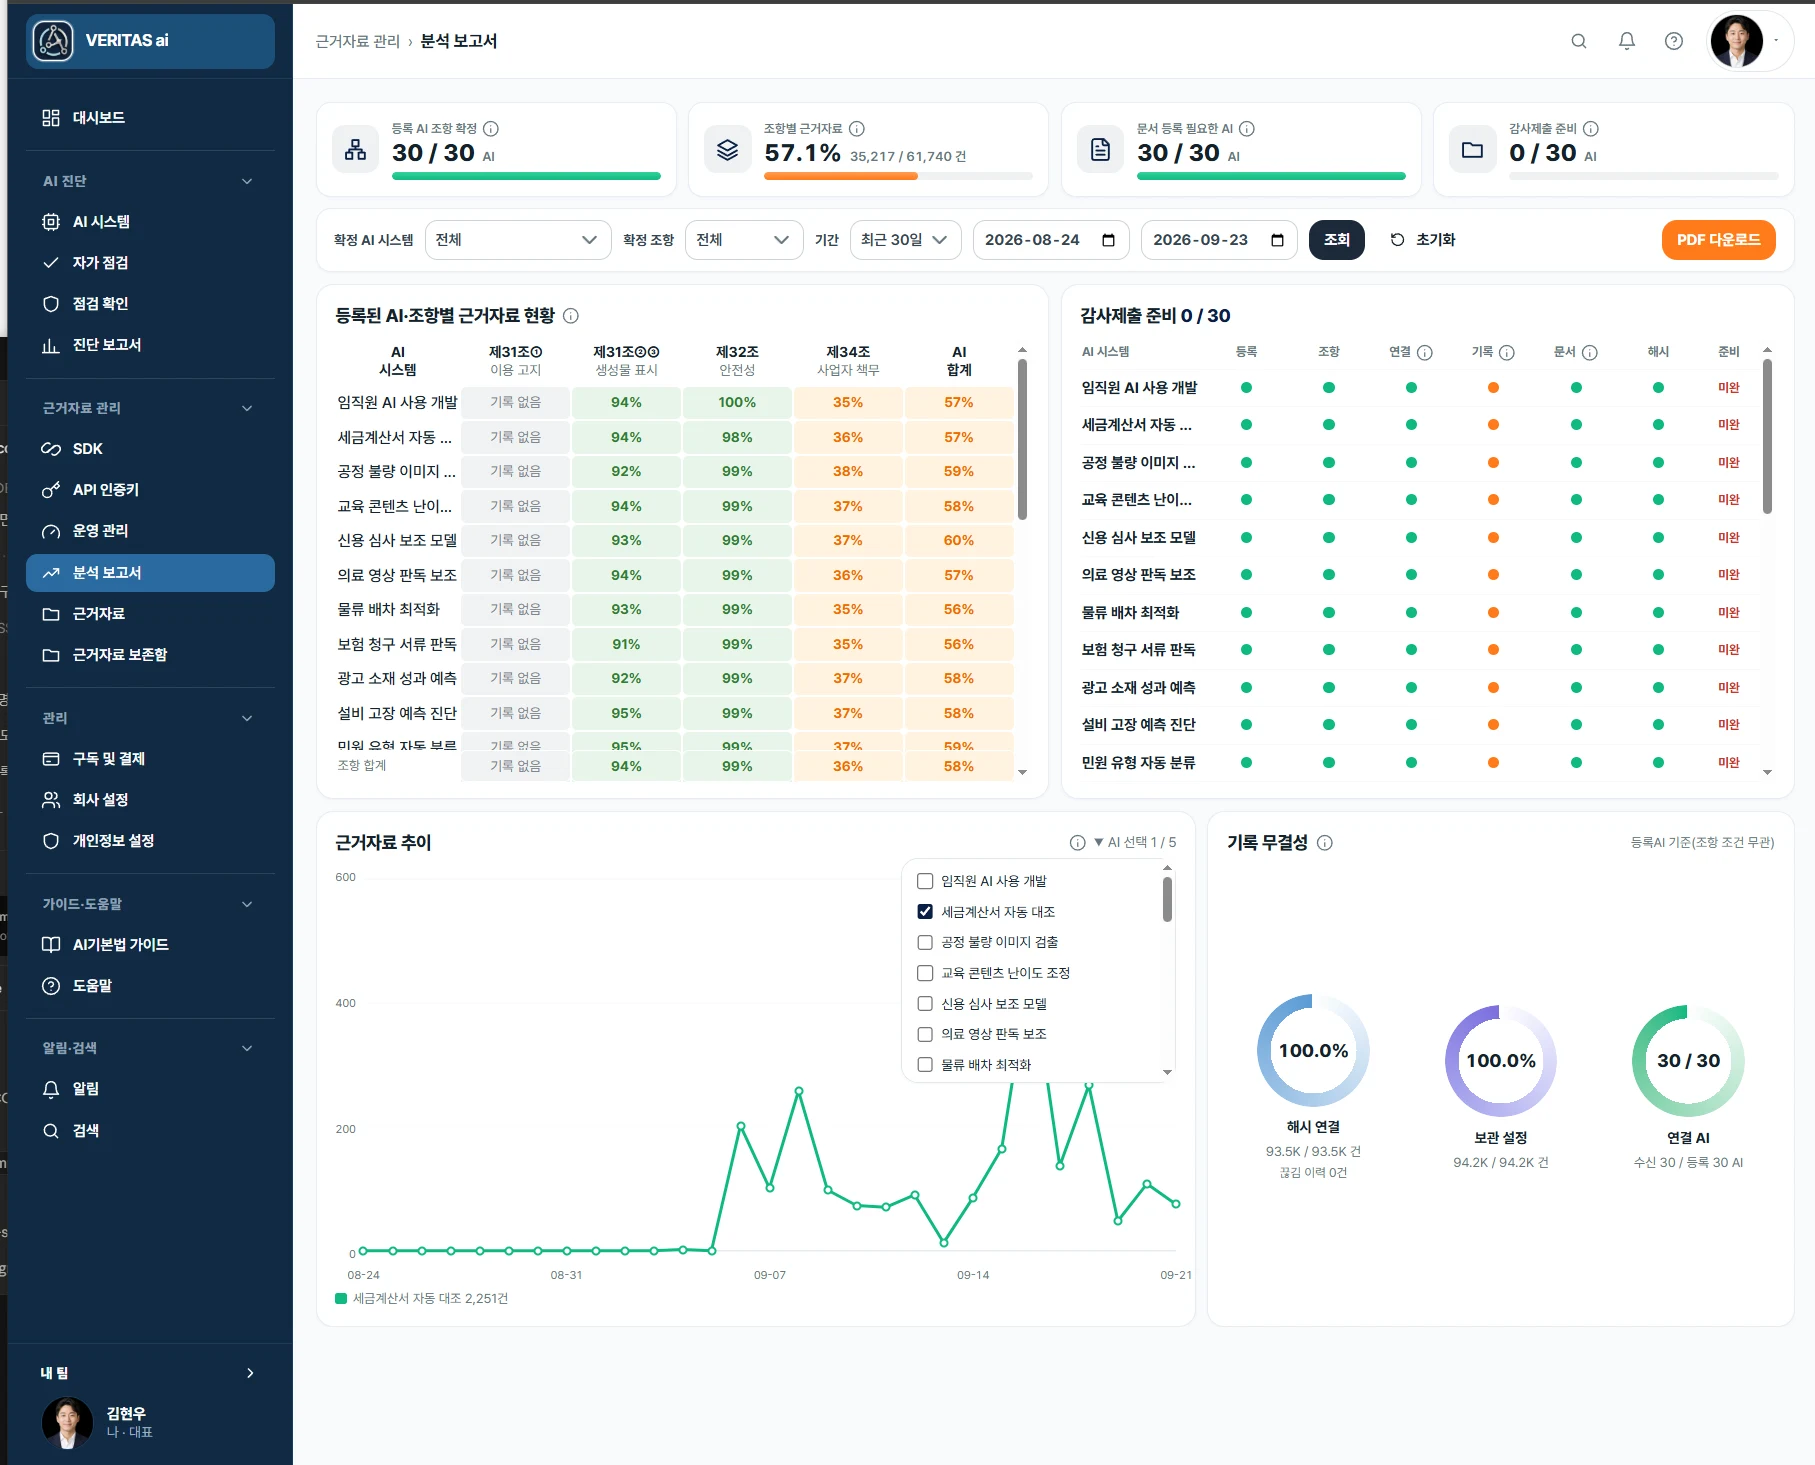The height and width of the screenshot is (1465, 1815).
Task: Click the 조항별 근거자료 57.1% progress bar
Action: (898, 177)
